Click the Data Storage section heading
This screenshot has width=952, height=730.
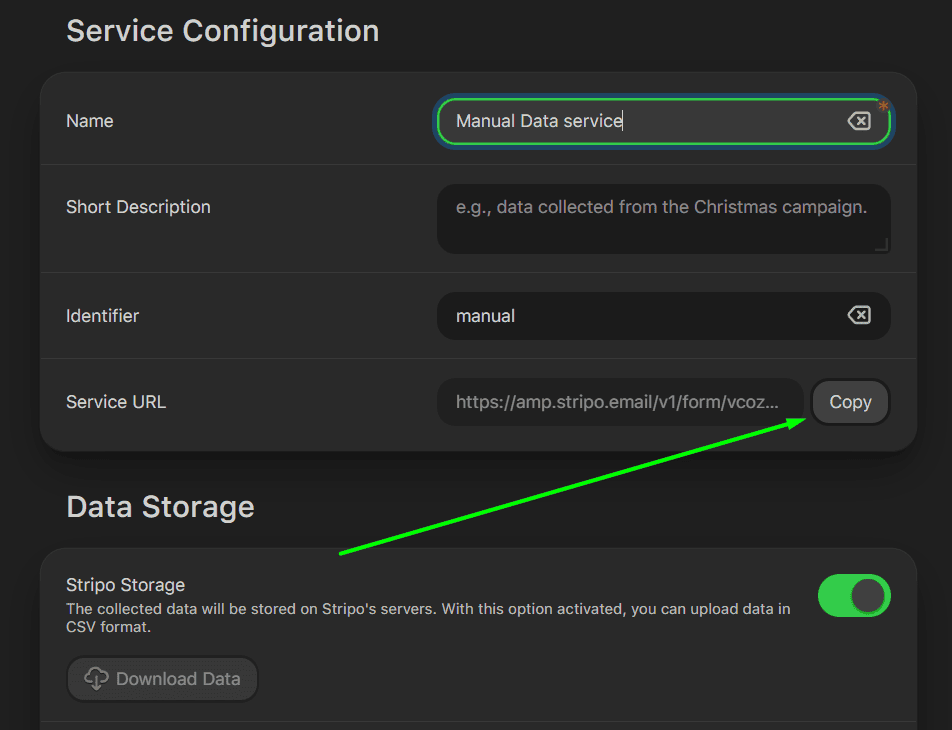click(160, 506)
